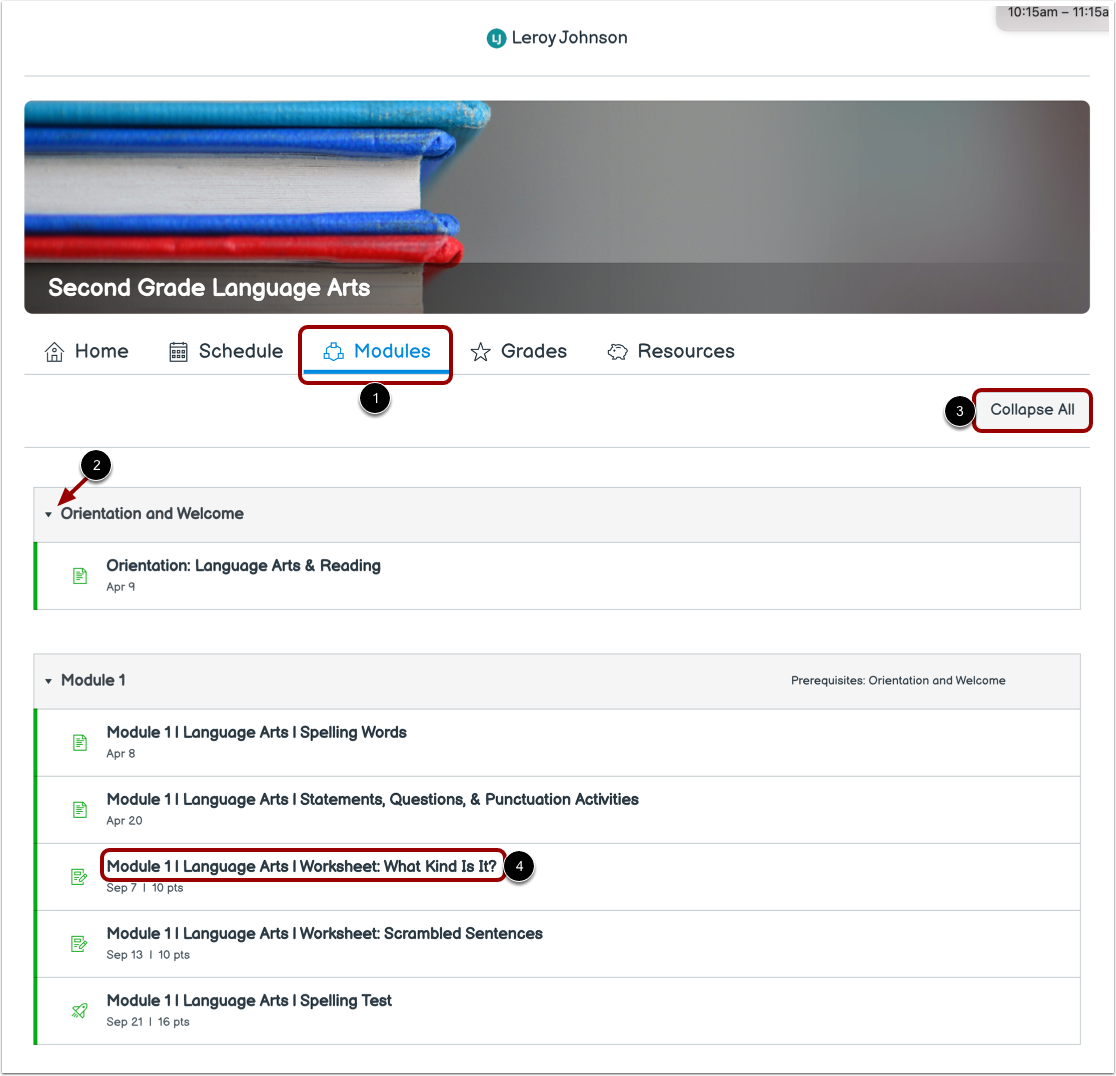1116x1076 pixels.
Task: Collapse the Module 1 section arrow
Action: click(x=49, y=680)
